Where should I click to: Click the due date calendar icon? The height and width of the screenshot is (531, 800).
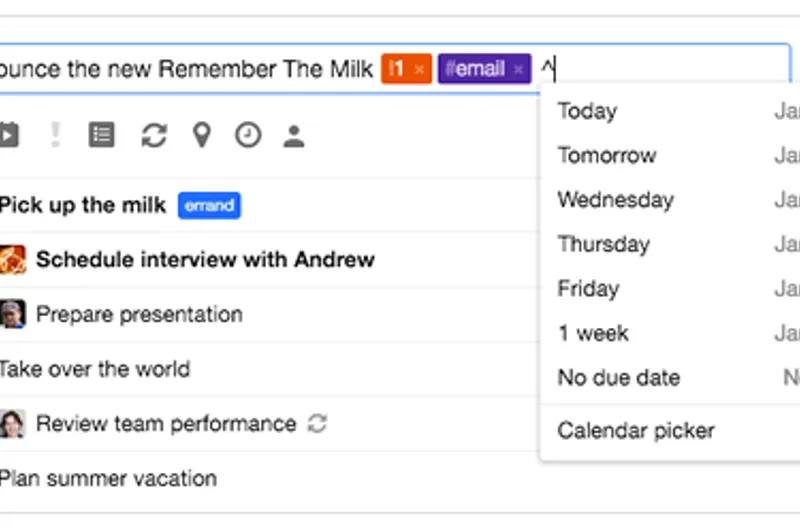(x=9, y=135)
